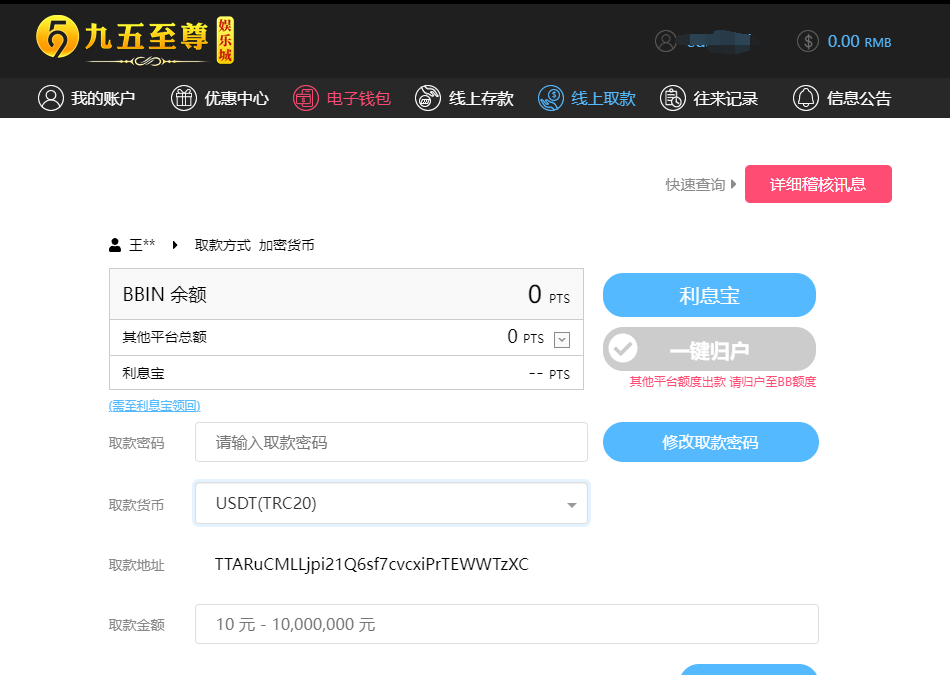Click the 利息宝 row in balance table
This screenshot has width=950, height=675.
point(347,373)
